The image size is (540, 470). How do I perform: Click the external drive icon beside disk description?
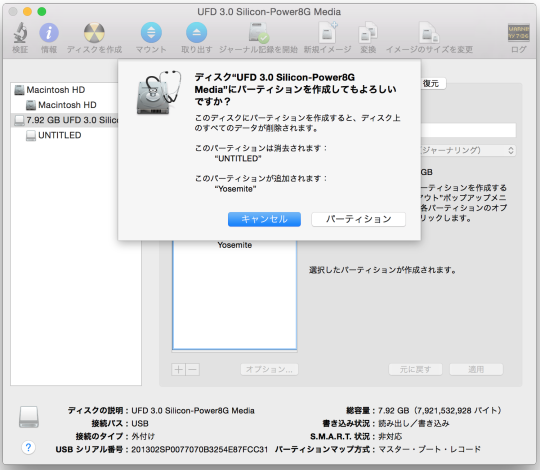(x=29, y=417)
